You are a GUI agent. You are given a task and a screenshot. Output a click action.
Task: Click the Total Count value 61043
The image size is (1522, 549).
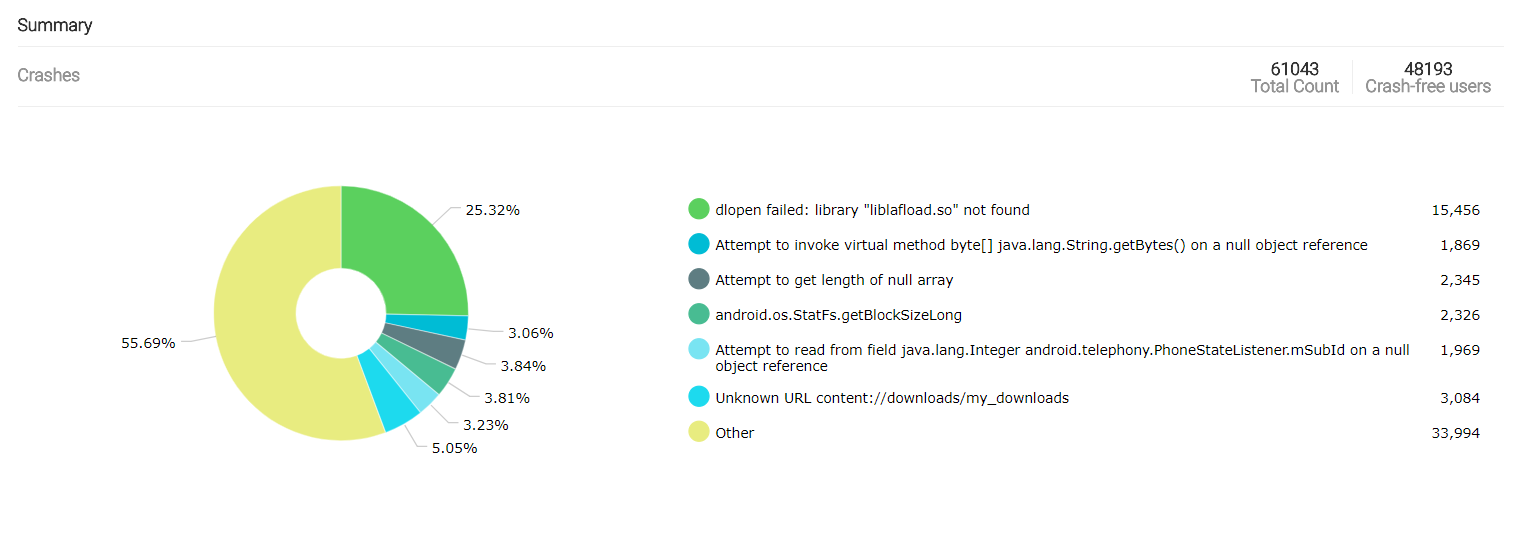[x=1294, y=69]
